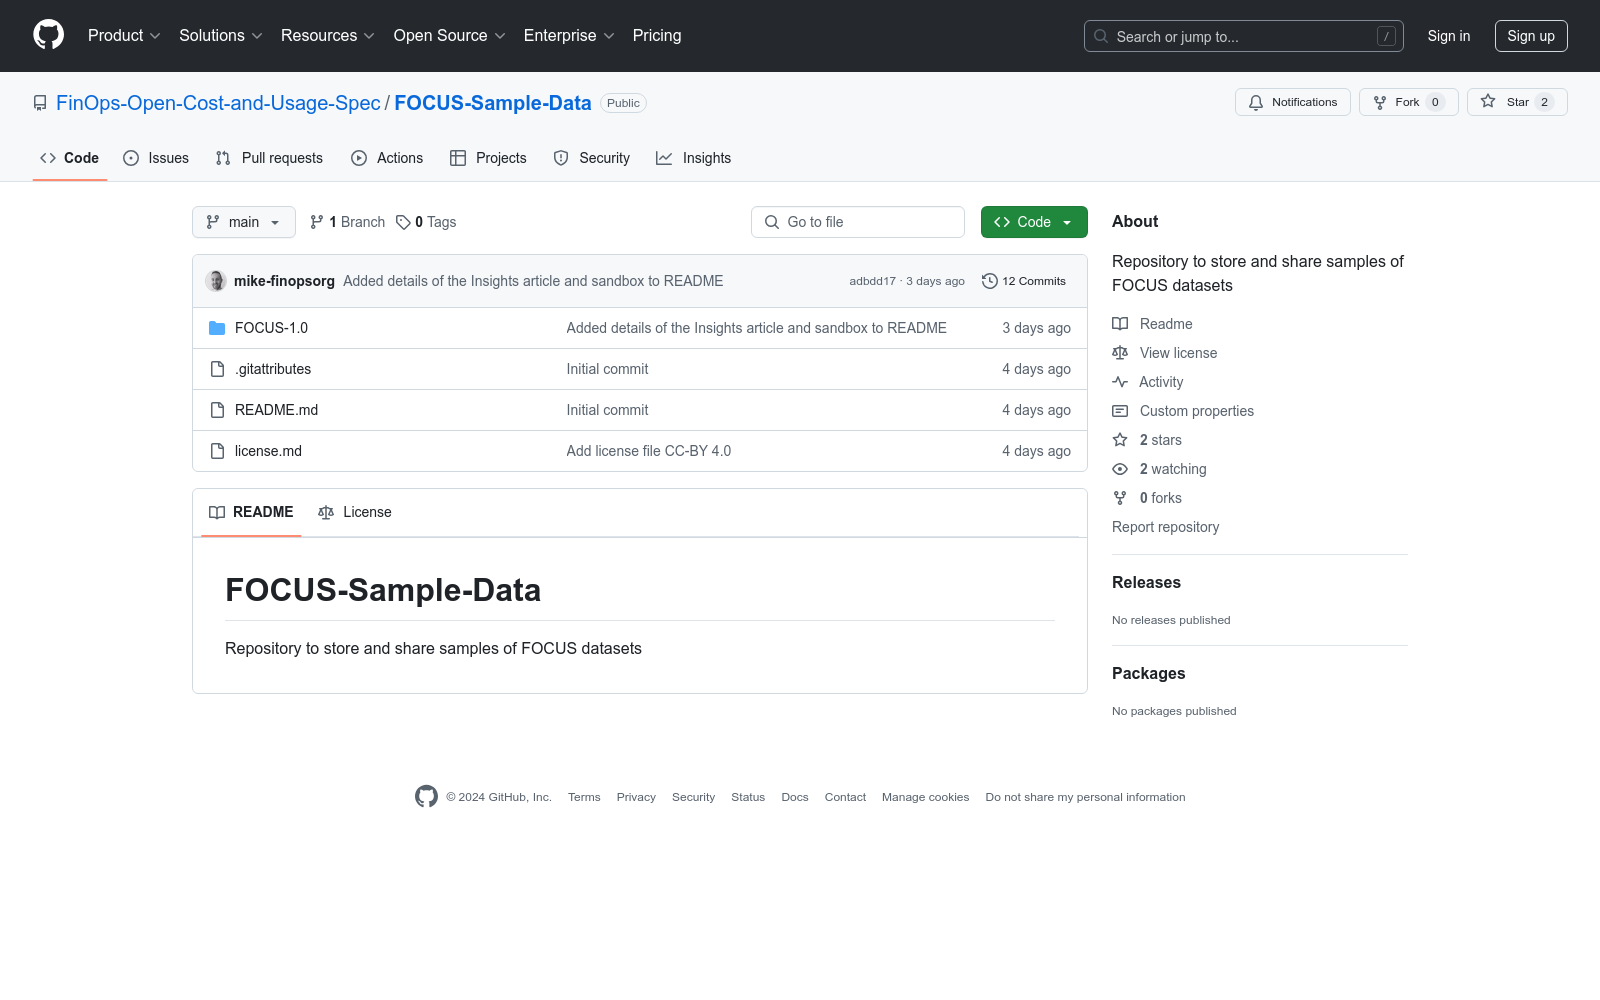Star the FOCUS-Sample-Data repository

[1517, 102]
